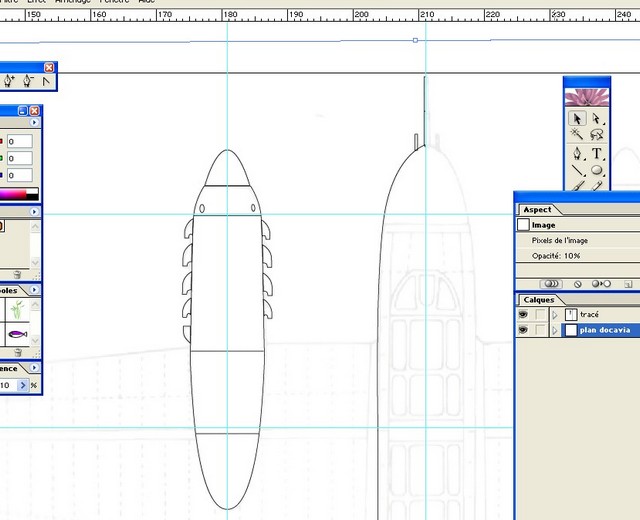Select the Pen tool in toolbox

click(577, 153)
